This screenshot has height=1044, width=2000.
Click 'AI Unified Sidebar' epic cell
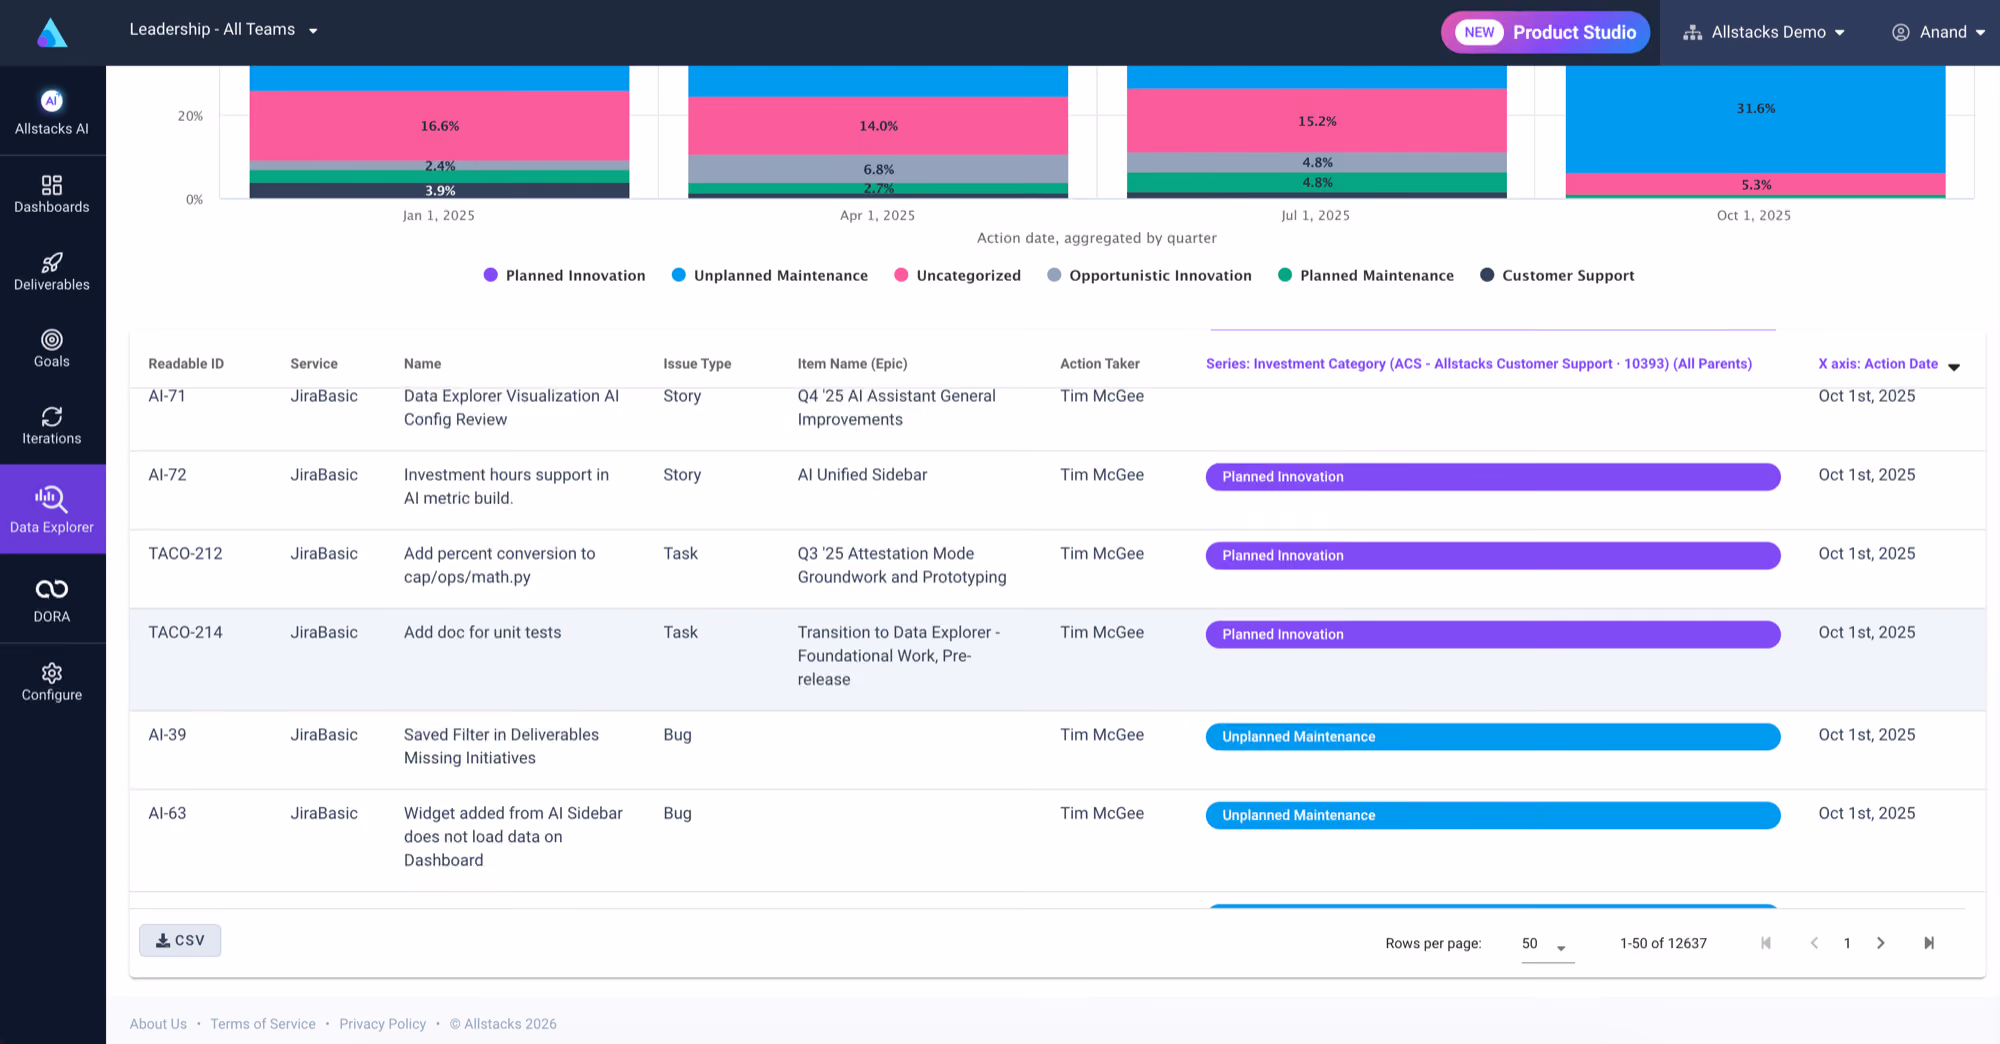862,475
